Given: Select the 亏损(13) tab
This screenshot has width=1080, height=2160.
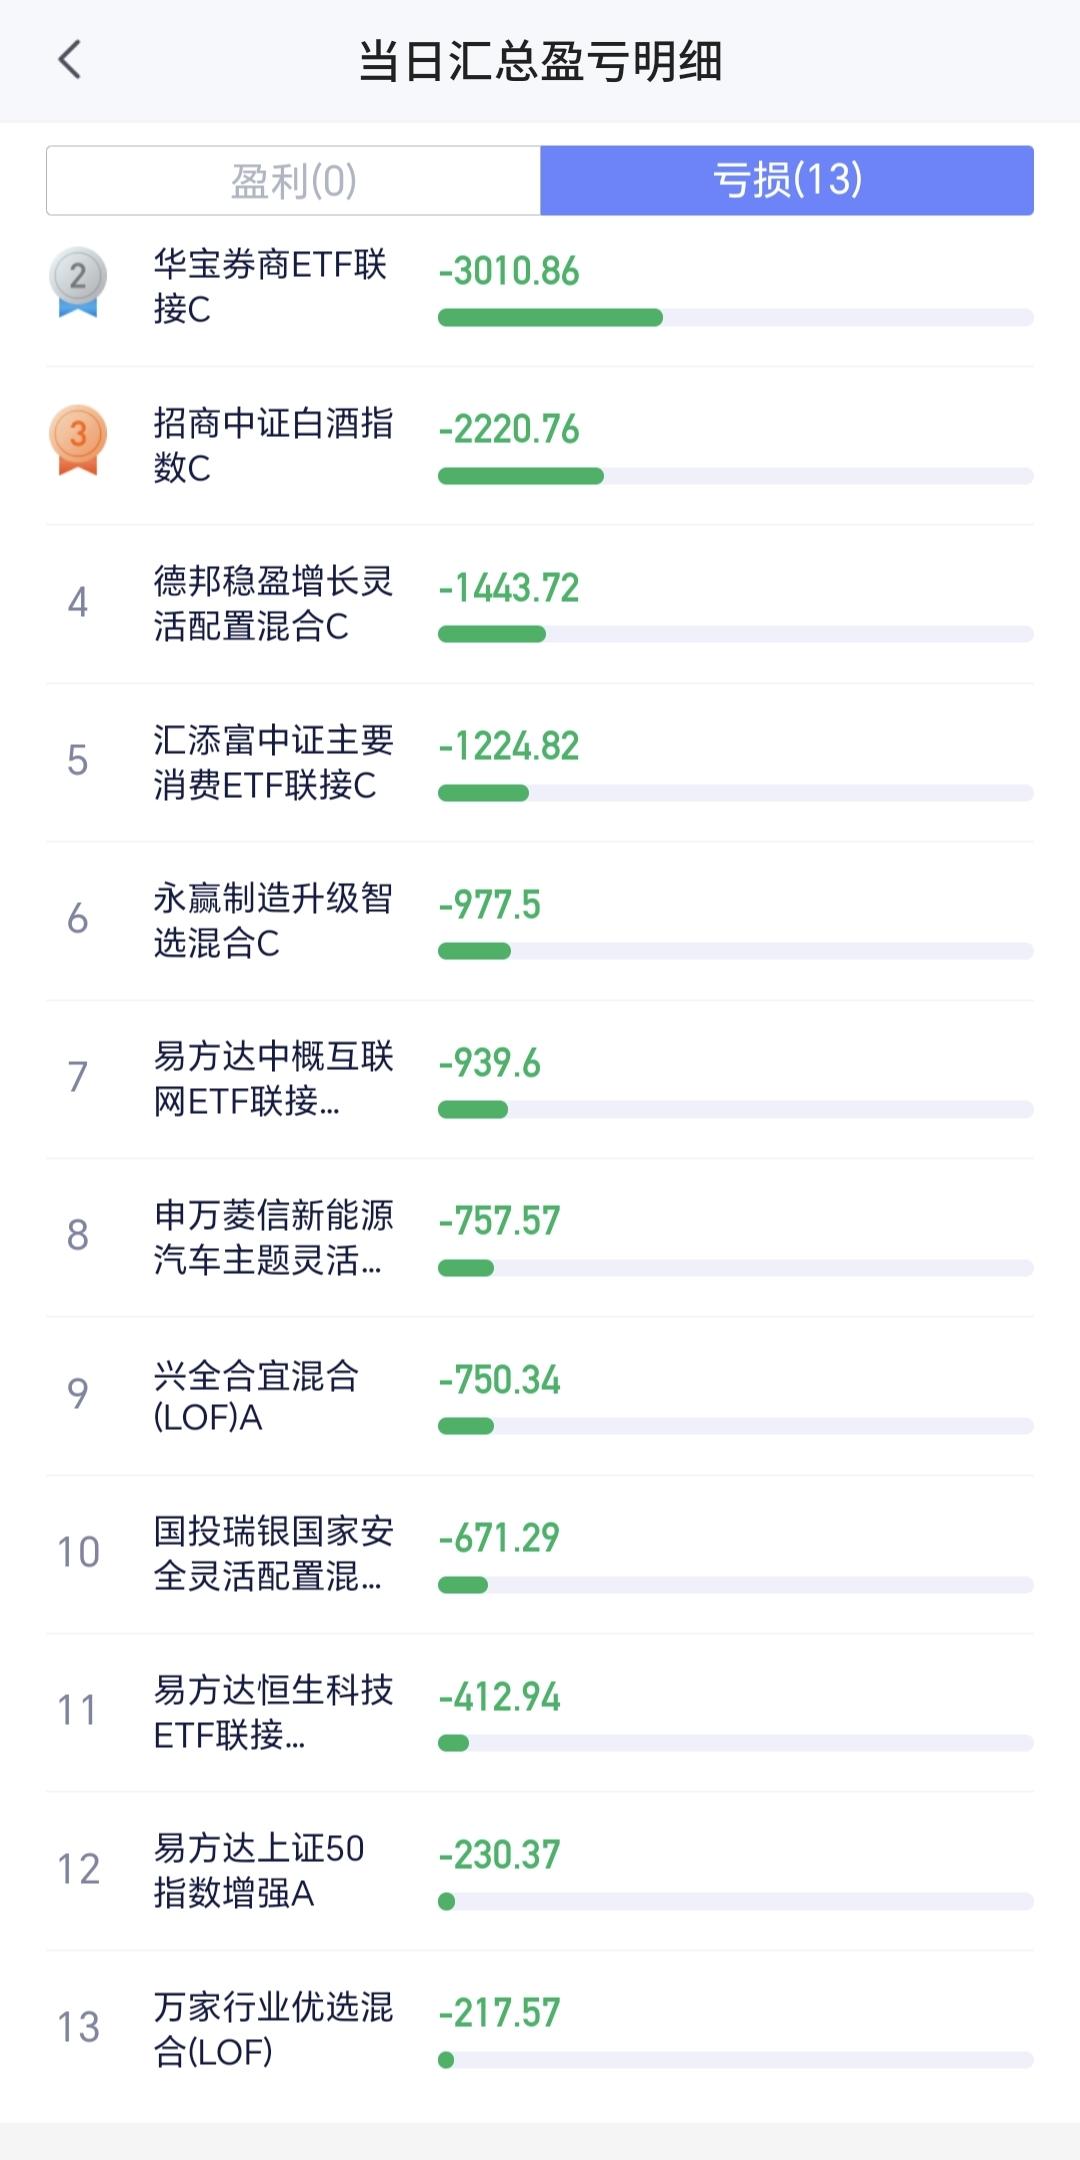Looking at the screenshot, I should 787,181.
